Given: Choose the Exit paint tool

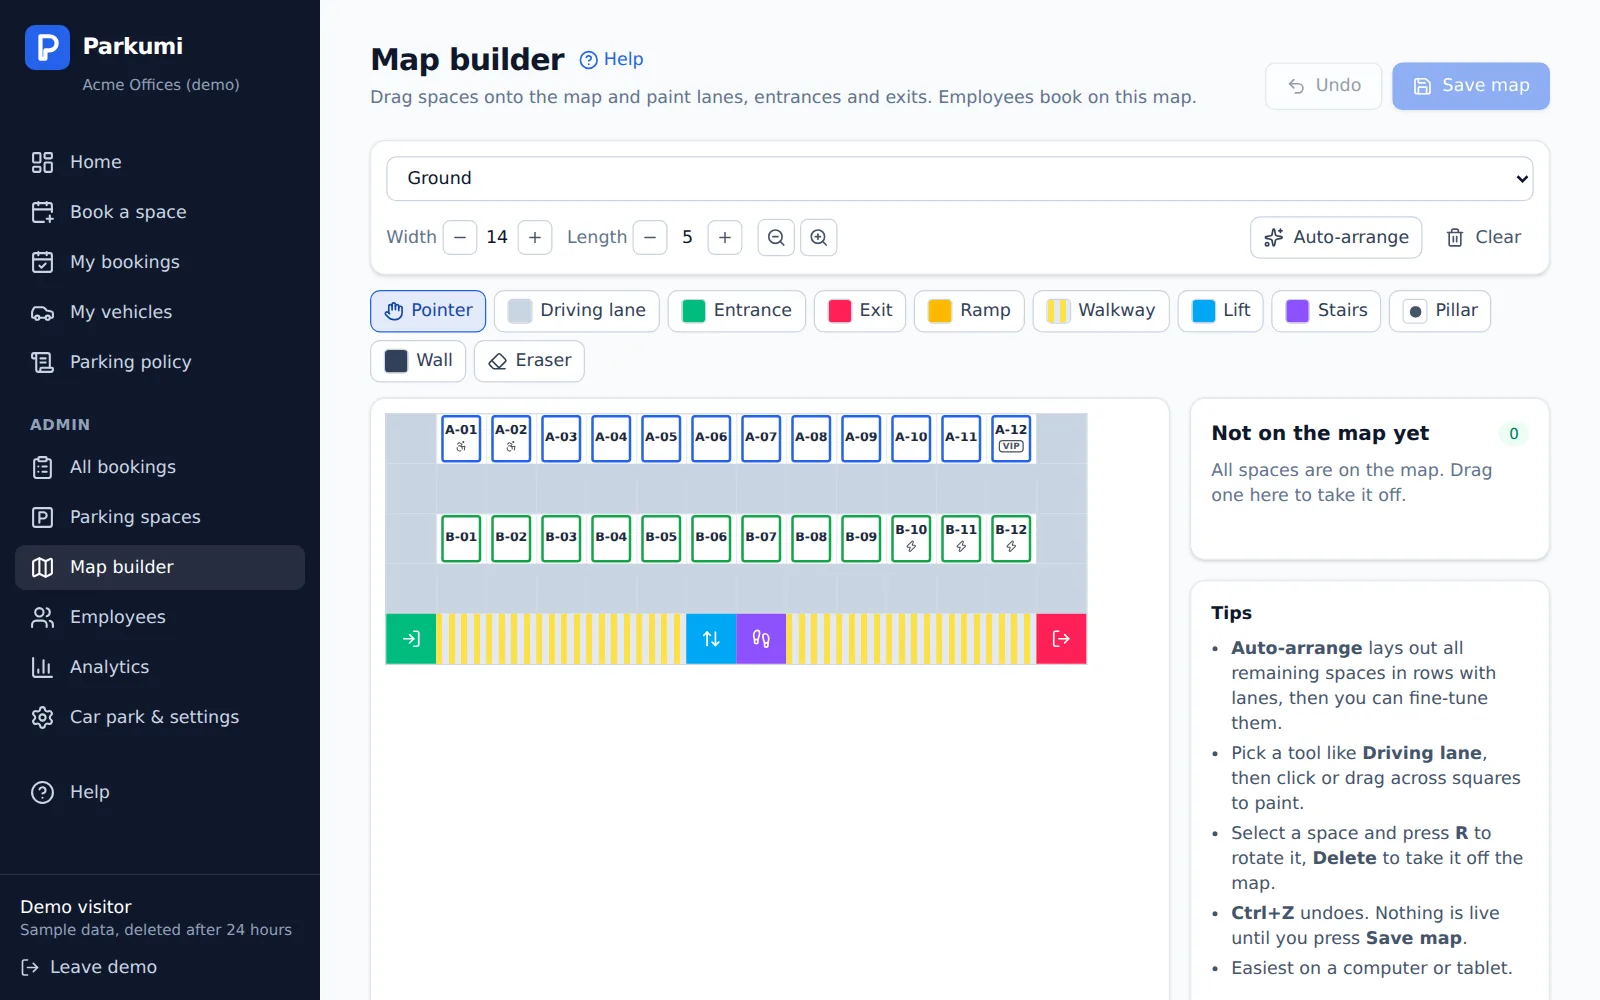Looking at the screenshot, I should tap(860, 311).
